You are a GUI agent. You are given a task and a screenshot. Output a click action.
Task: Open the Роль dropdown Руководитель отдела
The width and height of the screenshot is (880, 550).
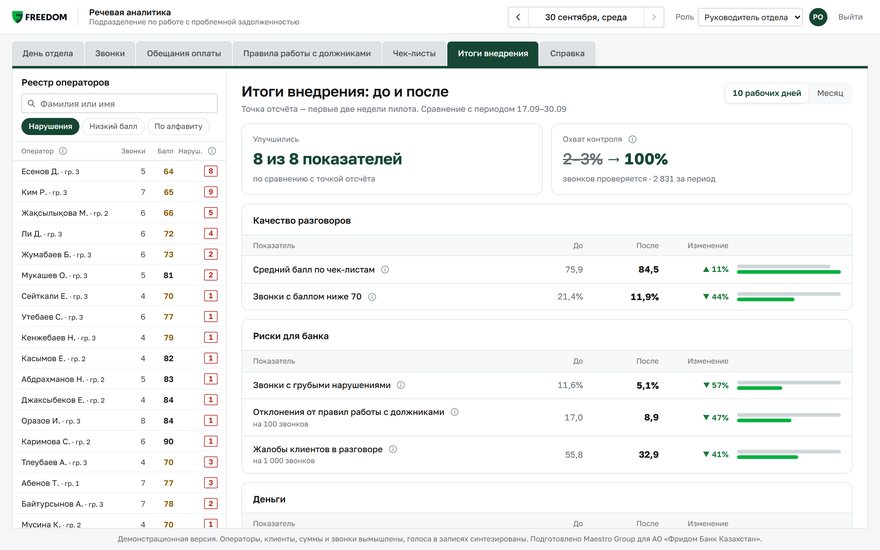pyautogui.click(x=750, y=17)
